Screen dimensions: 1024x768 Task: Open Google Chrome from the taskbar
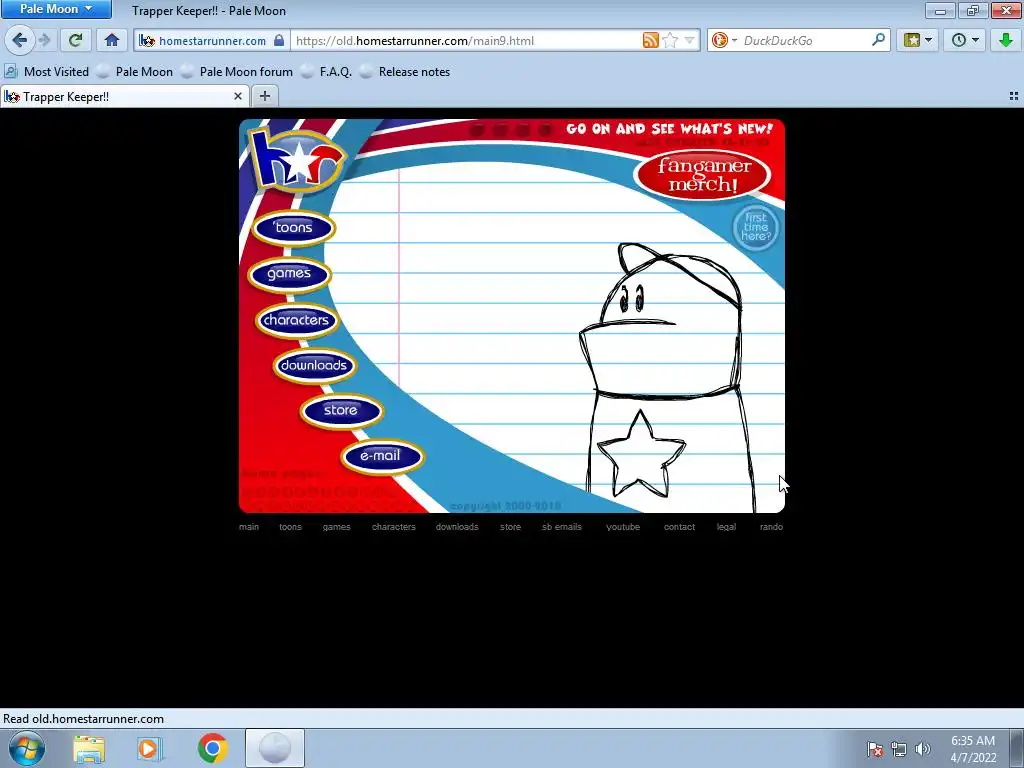pyautogui.click(x=212, y=748)
